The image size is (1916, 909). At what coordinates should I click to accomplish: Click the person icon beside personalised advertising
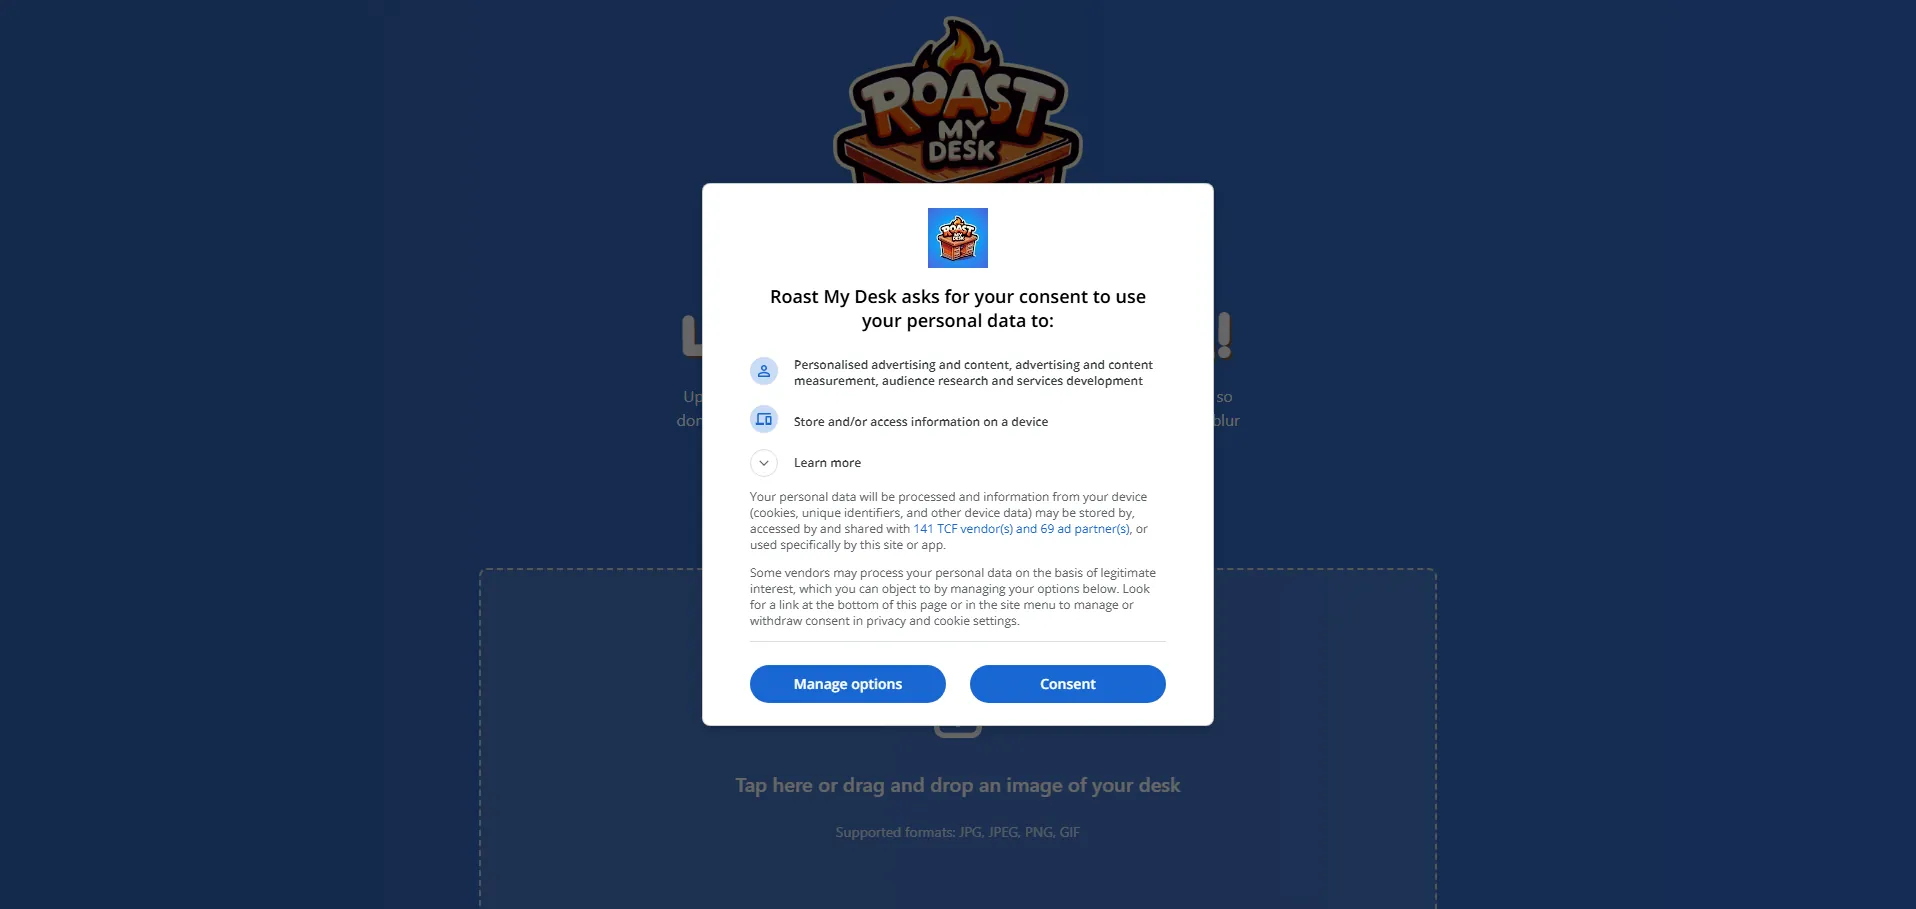[764, 372]
